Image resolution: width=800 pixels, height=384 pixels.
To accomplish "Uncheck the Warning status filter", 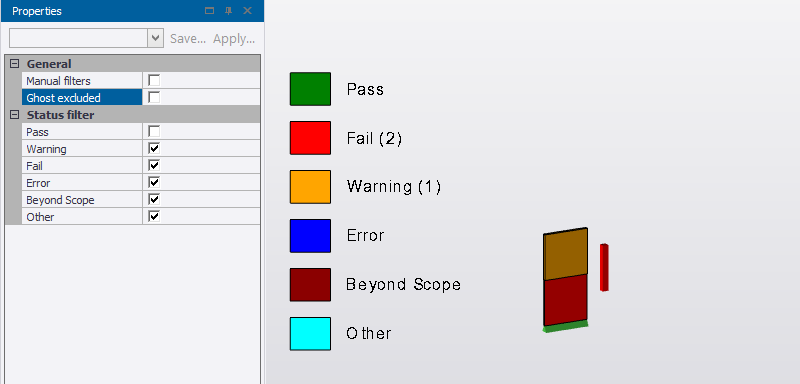I will click(154, 148).
